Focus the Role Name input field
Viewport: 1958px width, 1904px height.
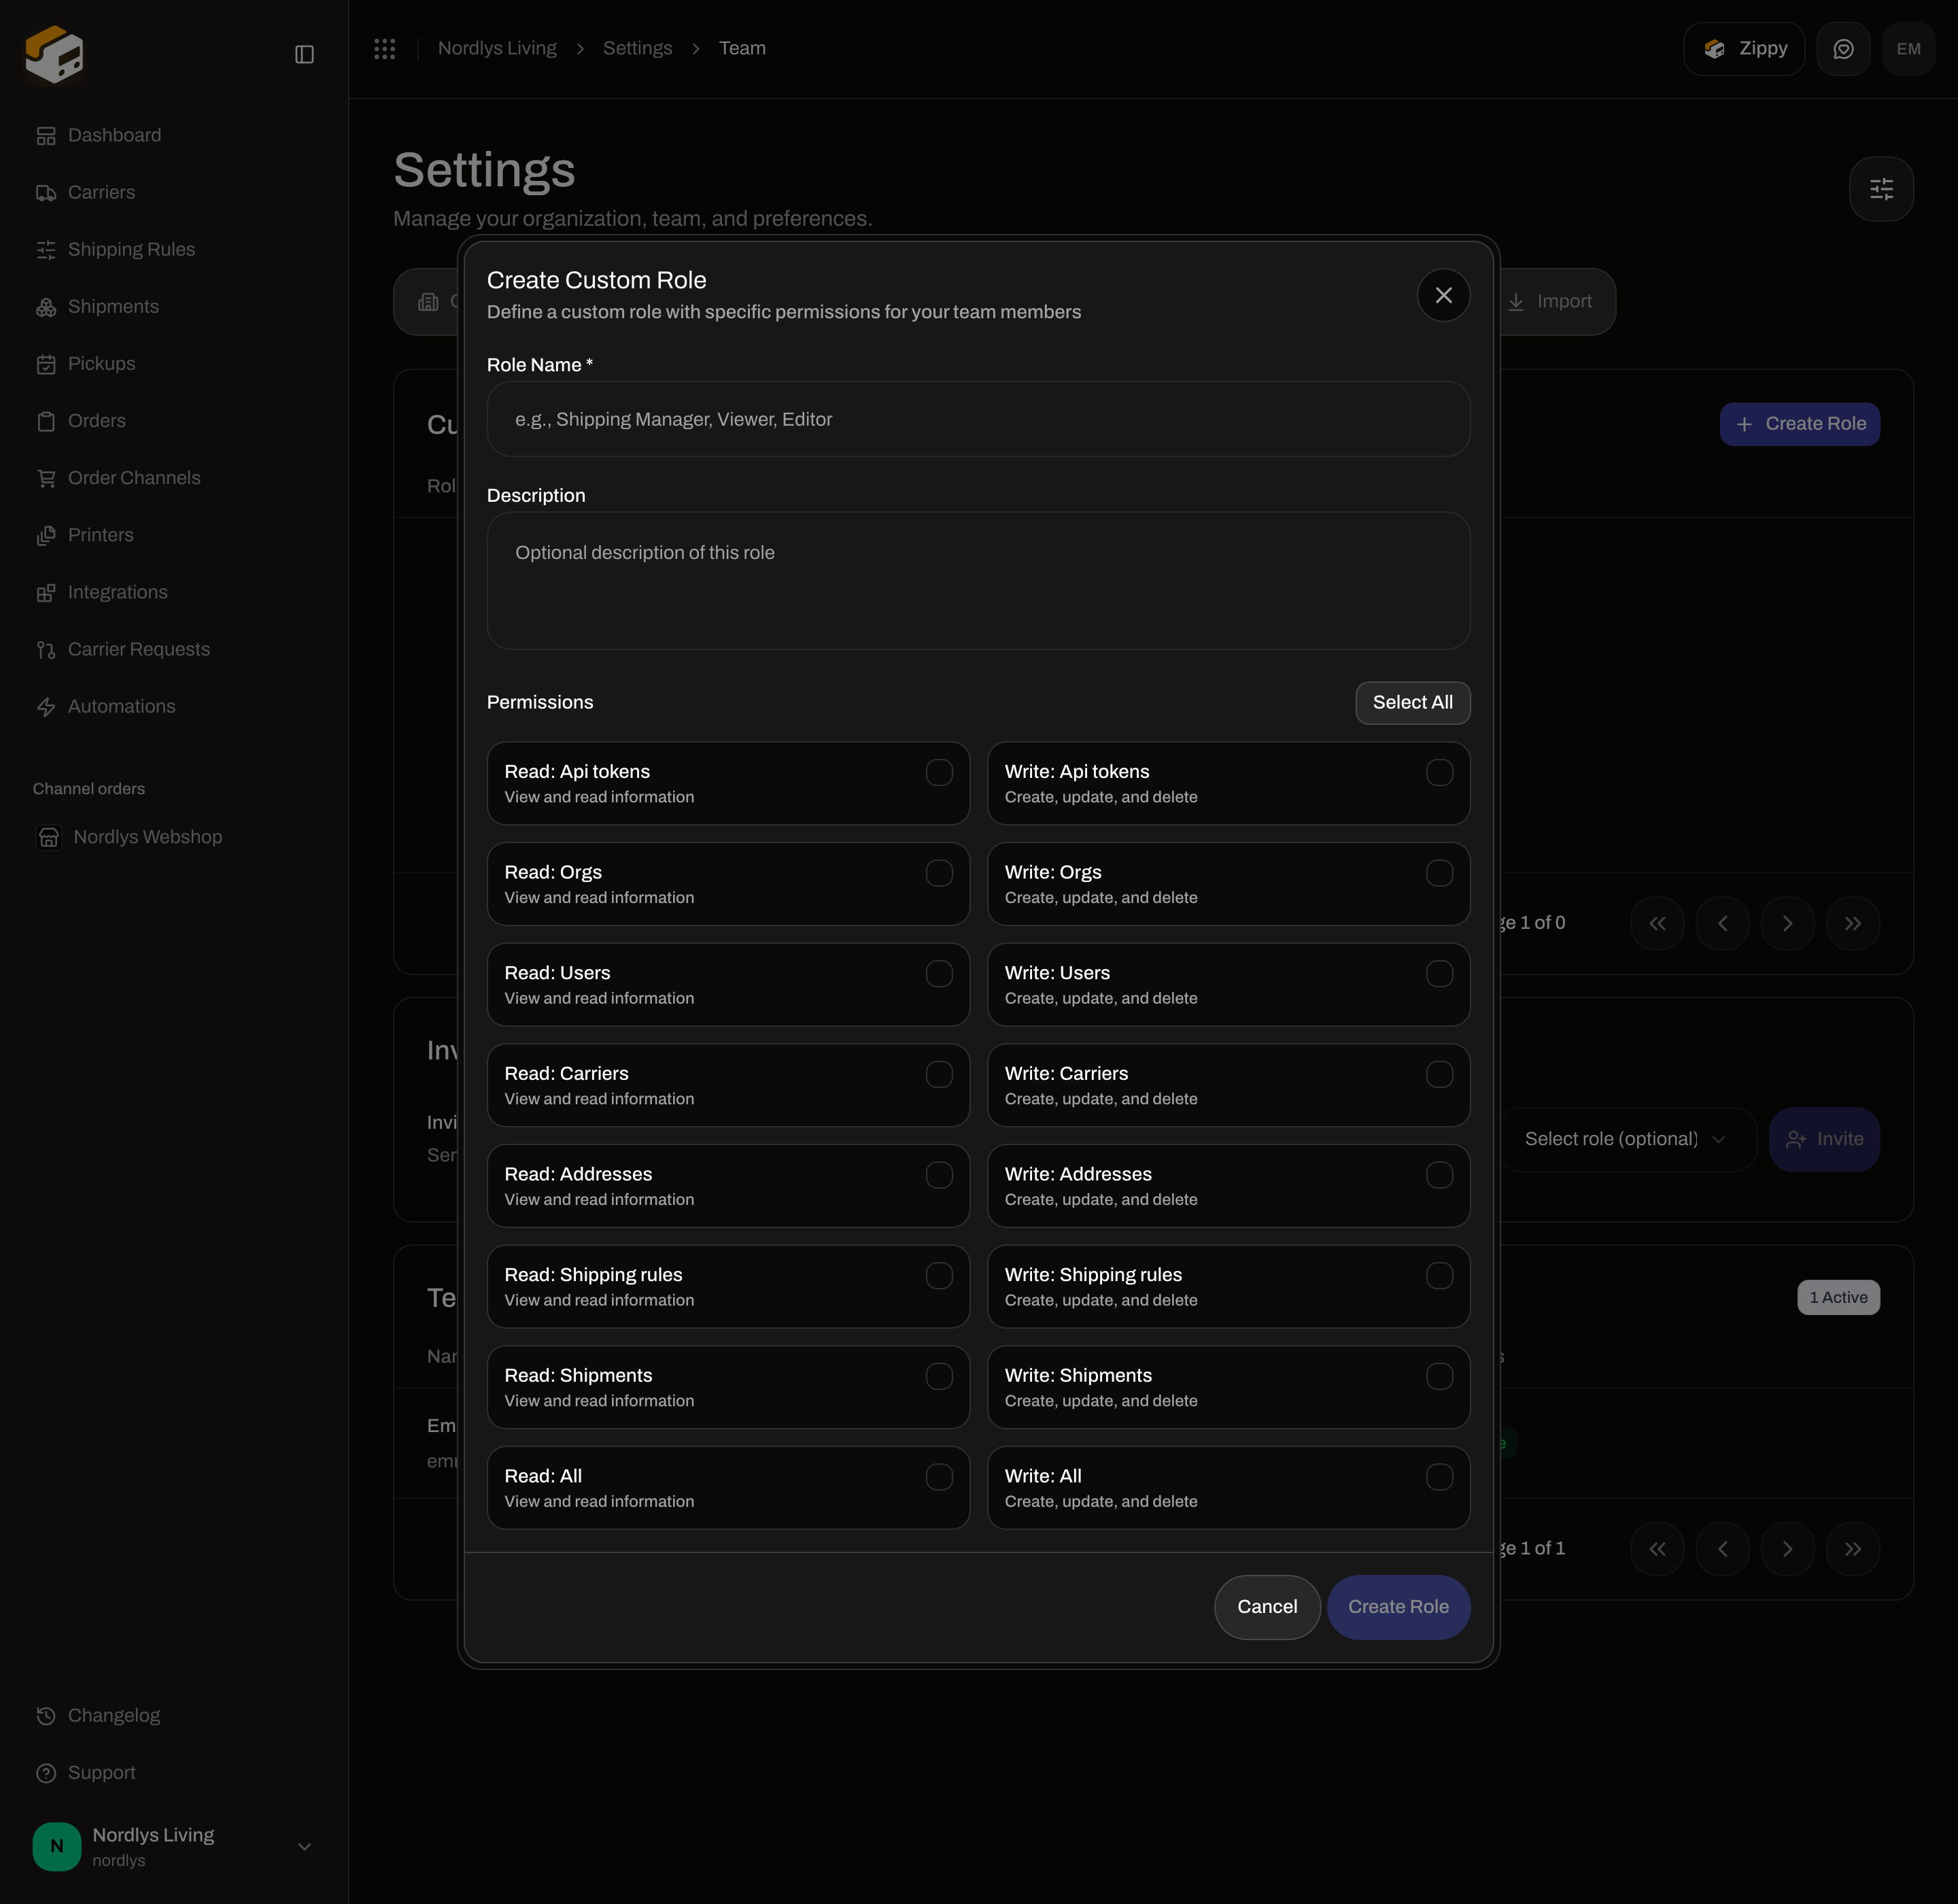(978, 419)
